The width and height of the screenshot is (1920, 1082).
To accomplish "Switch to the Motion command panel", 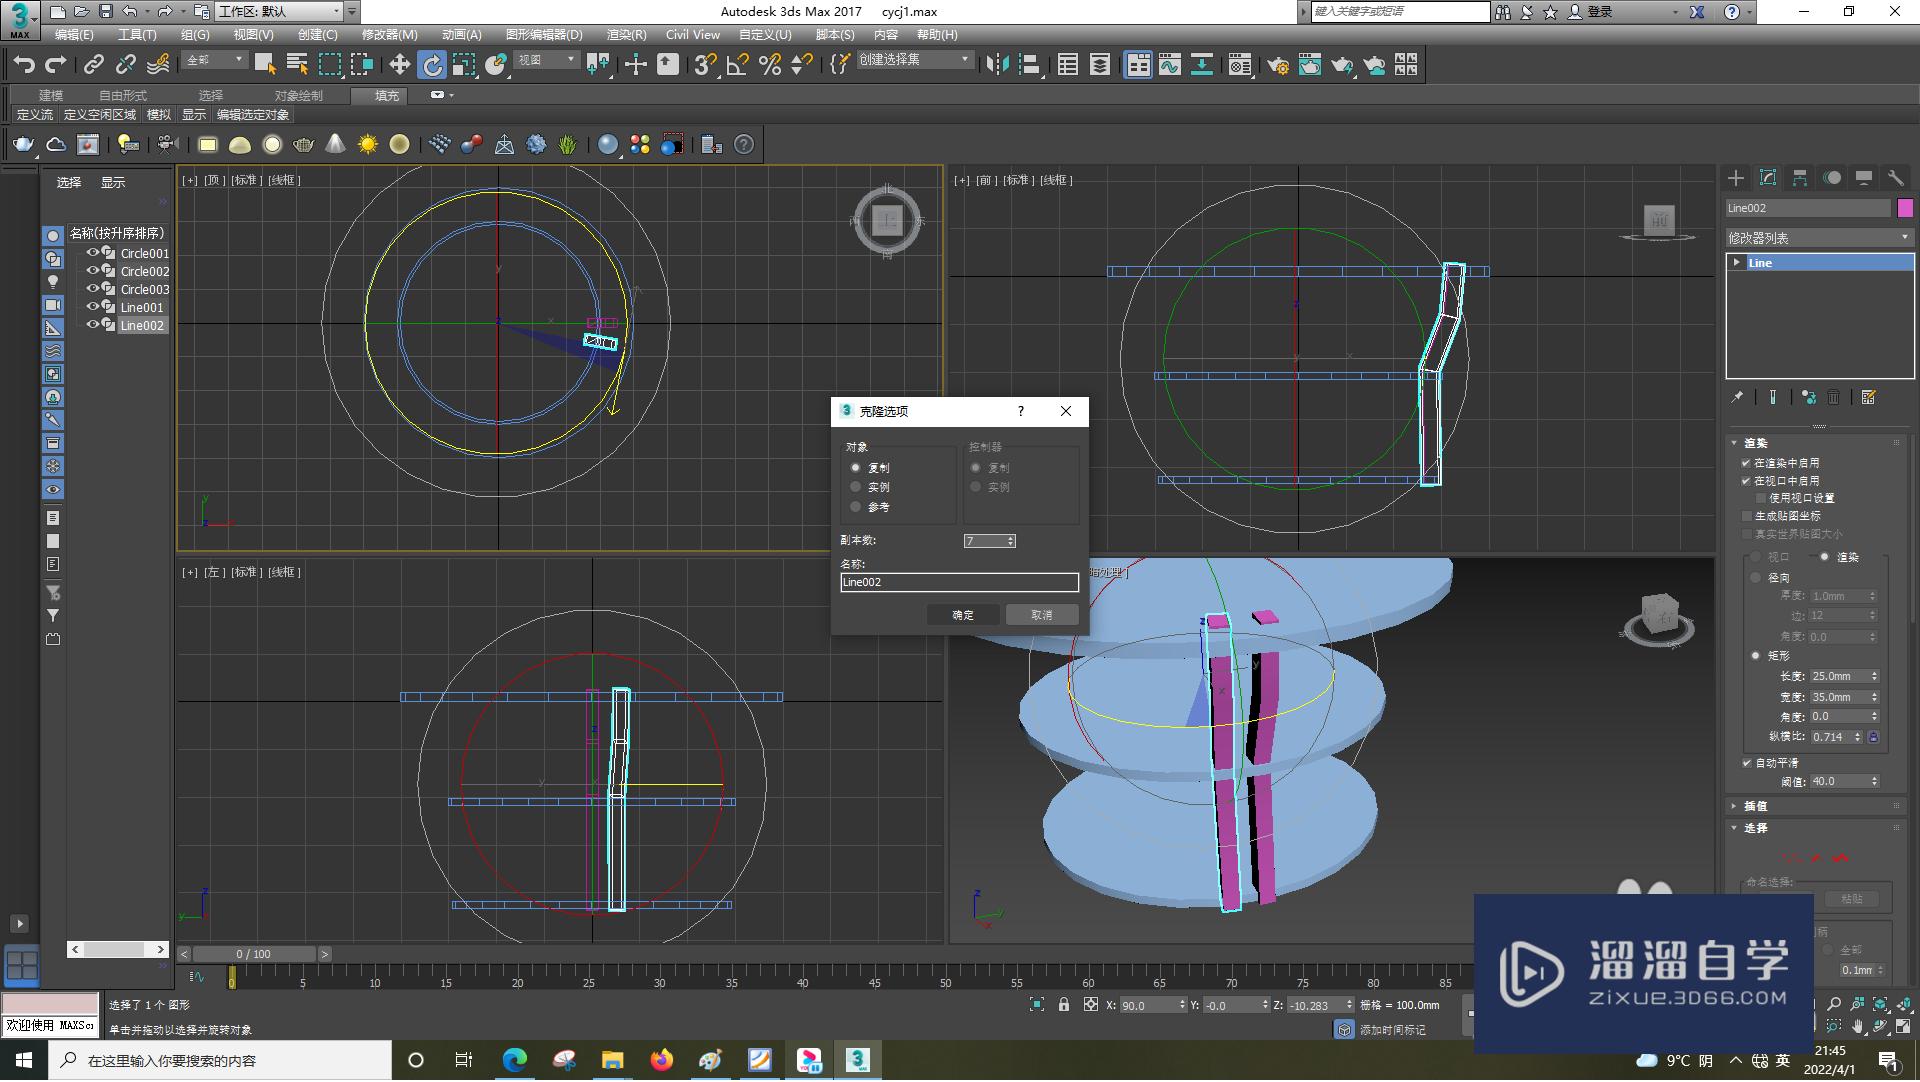I will click(x=1832, y=178).
